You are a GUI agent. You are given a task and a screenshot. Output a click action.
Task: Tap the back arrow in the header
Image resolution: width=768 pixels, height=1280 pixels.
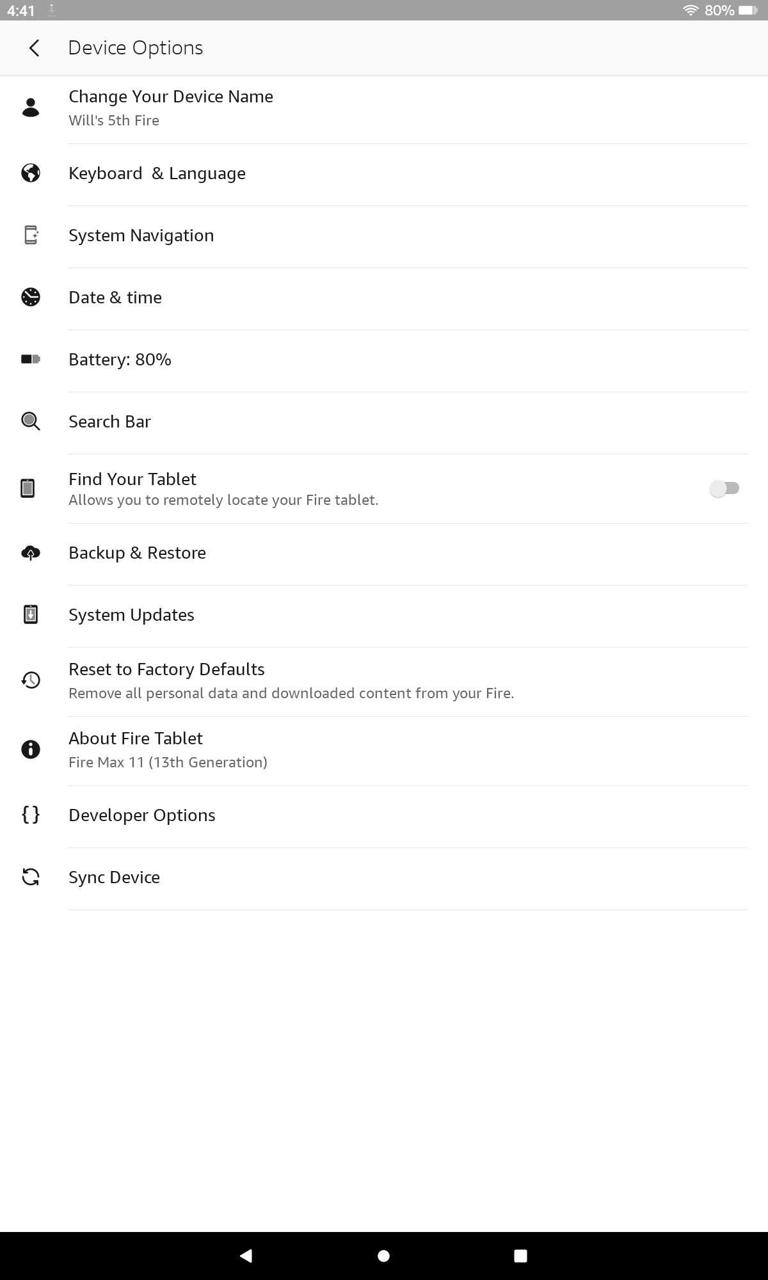coord(34,47)
